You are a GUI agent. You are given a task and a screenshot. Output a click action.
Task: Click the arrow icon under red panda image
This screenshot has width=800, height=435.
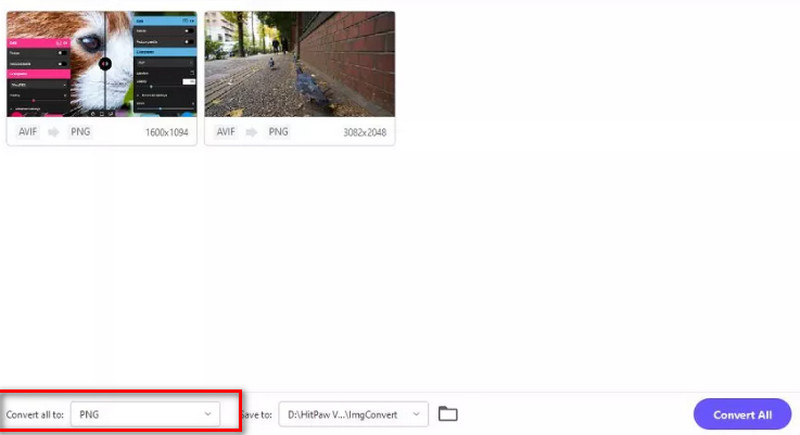coord(53,132)
